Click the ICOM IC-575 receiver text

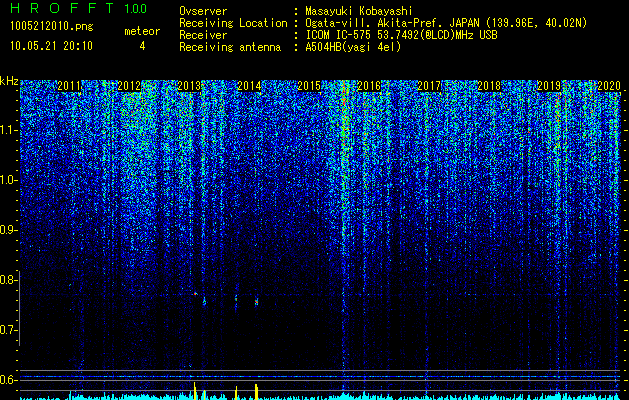[401, 35]
